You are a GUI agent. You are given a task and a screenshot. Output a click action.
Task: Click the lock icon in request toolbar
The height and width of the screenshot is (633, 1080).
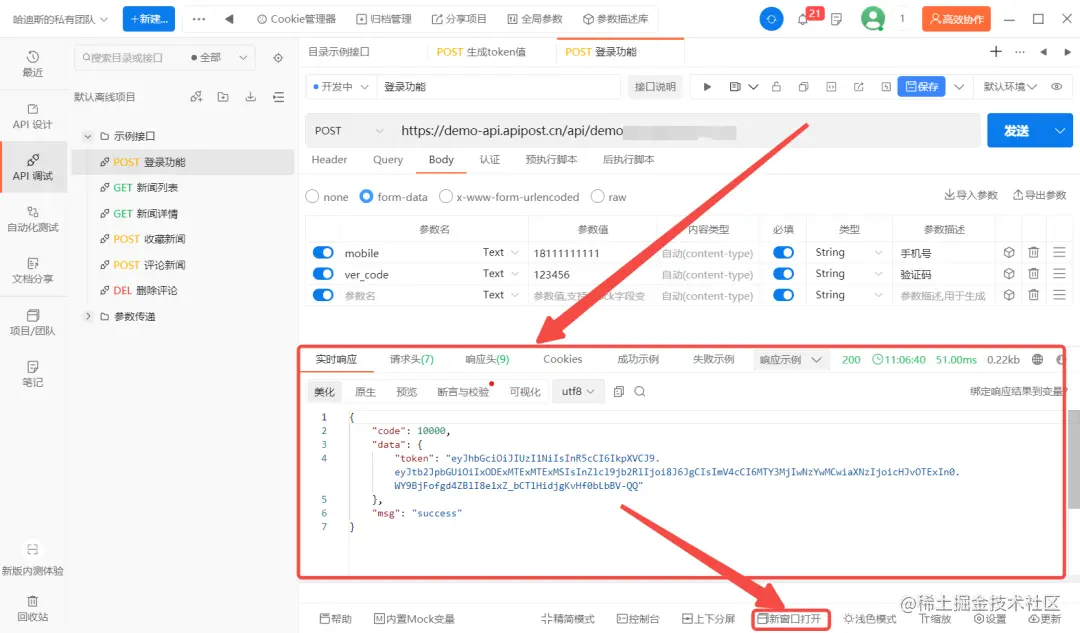[x=776, y=87]
